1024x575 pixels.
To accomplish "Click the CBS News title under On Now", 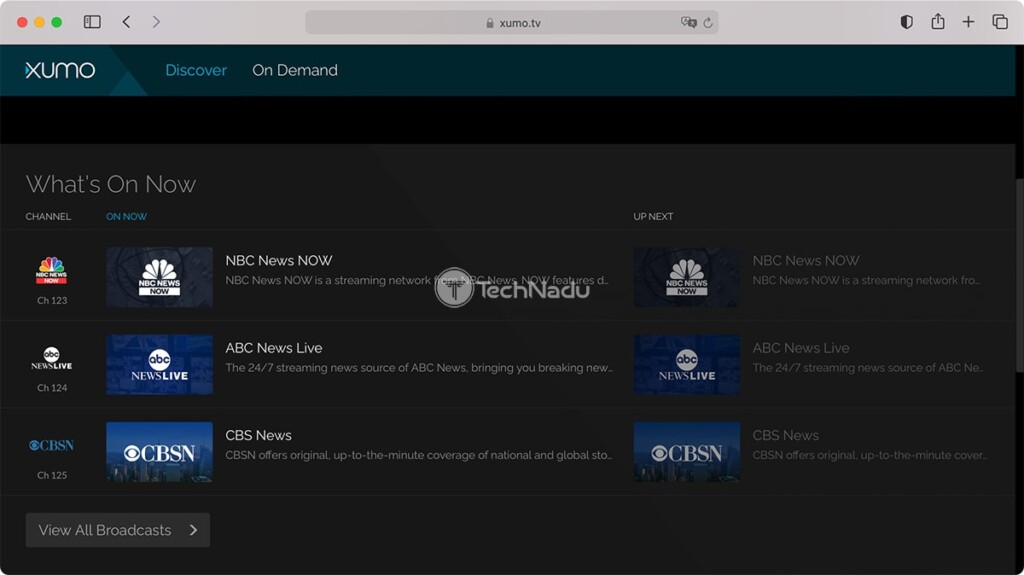I will 259,436.
